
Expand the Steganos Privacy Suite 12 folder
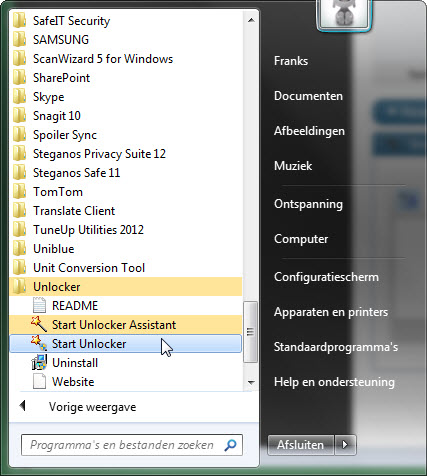(126, 154)
